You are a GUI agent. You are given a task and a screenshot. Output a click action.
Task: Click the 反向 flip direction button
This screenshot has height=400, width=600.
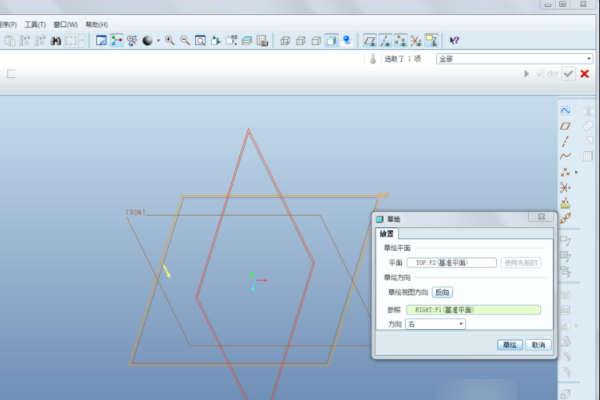(442, 292)
